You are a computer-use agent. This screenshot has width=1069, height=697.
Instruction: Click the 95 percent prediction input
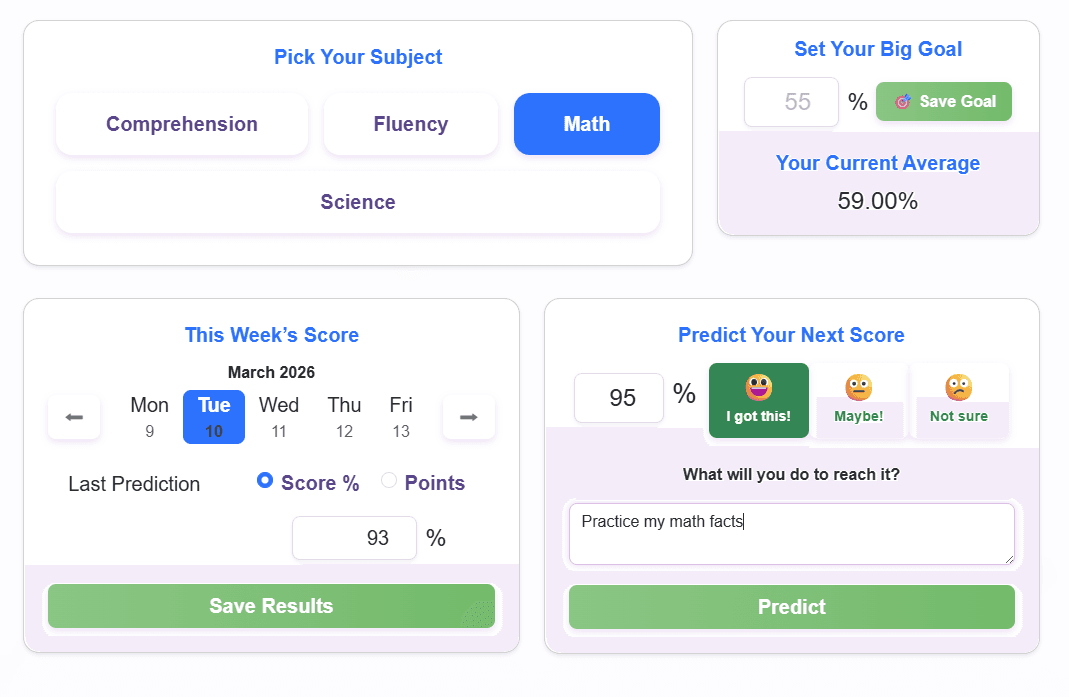point(618,397)
